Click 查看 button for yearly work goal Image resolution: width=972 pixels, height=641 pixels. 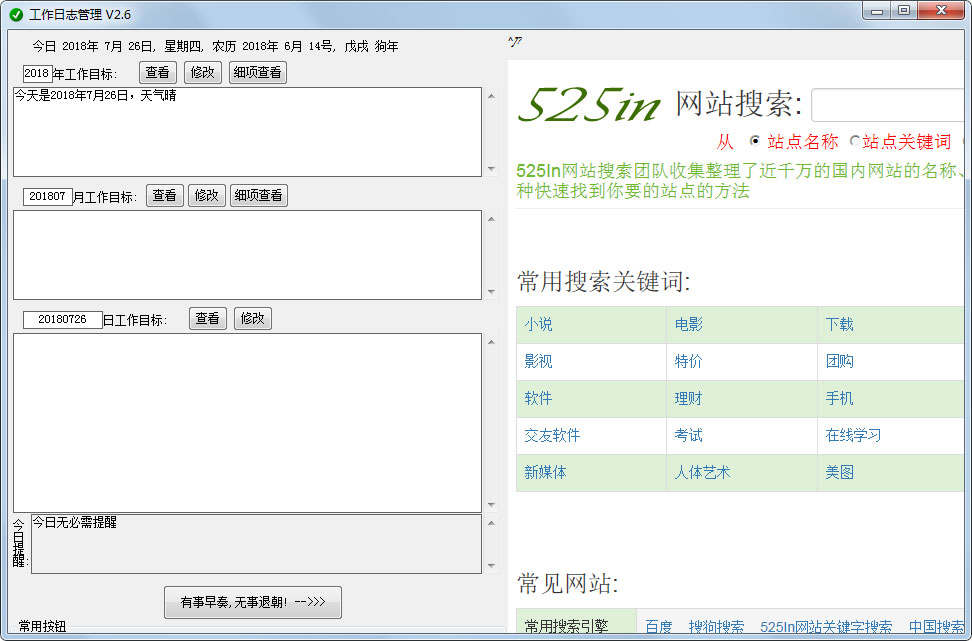(157, 73)
